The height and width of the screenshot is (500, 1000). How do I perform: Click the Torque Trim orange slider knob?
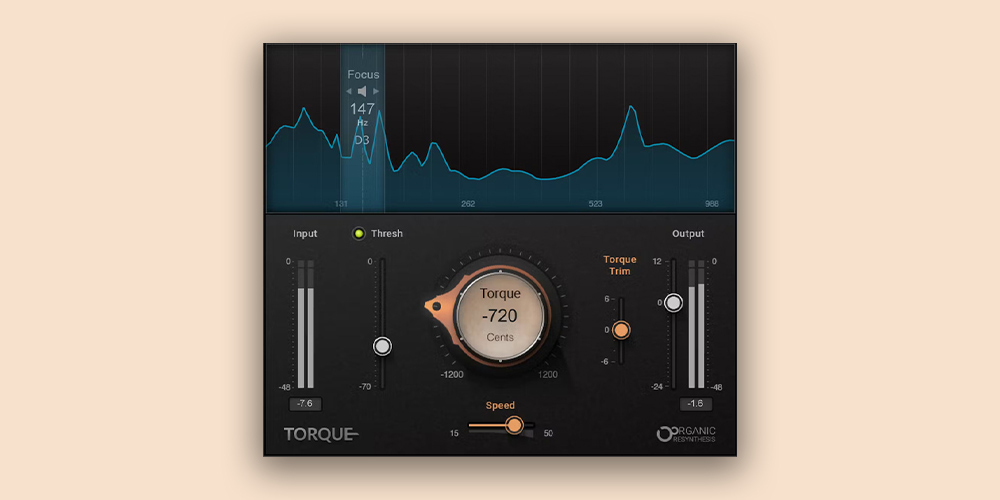pos(621,330)
